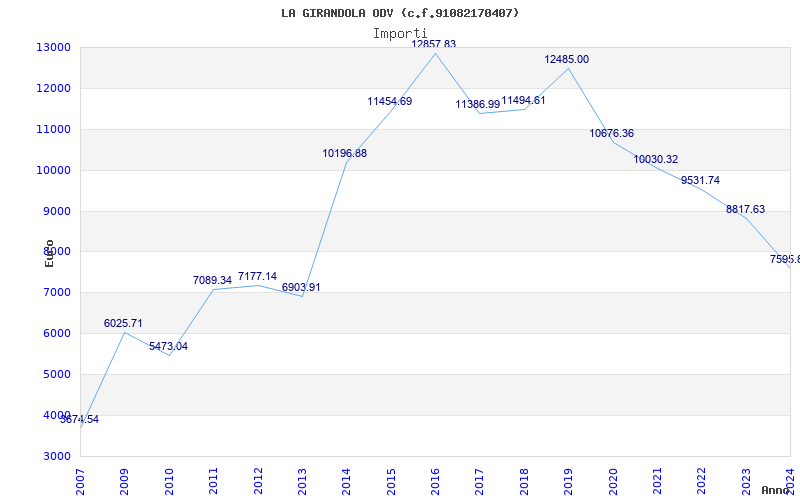The width and height of the screenshot is (800, 500).
Task: Select the data label 10676.36
Action: [612, 134]
